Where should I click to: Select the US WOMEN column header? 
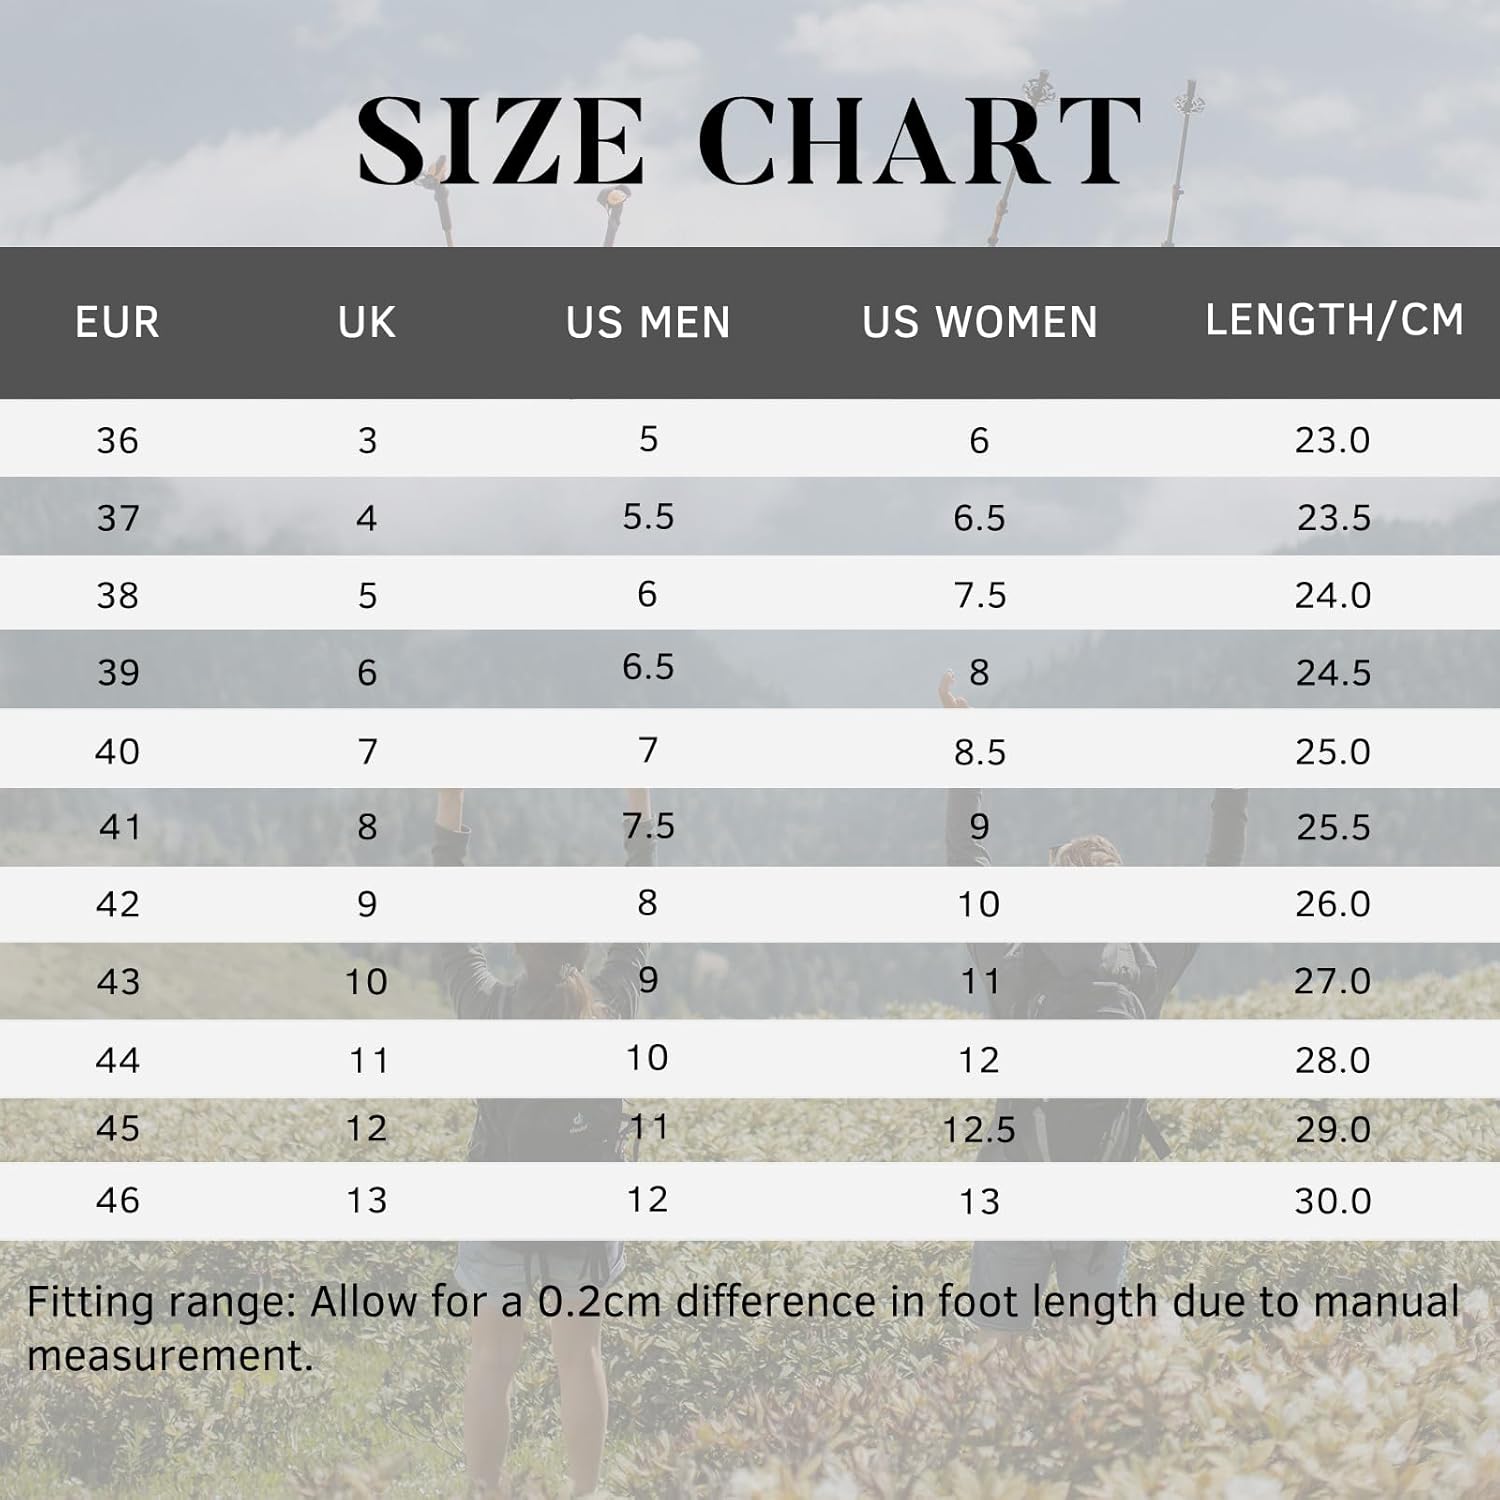click(x=980, y=322)
